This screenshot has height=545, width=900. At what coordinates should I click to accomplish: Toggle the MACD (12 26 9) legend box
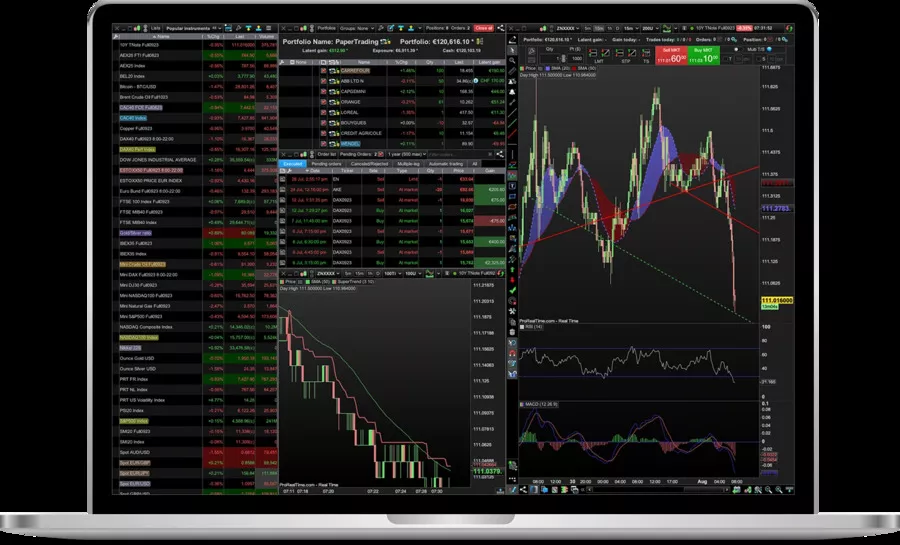(522, 404)
